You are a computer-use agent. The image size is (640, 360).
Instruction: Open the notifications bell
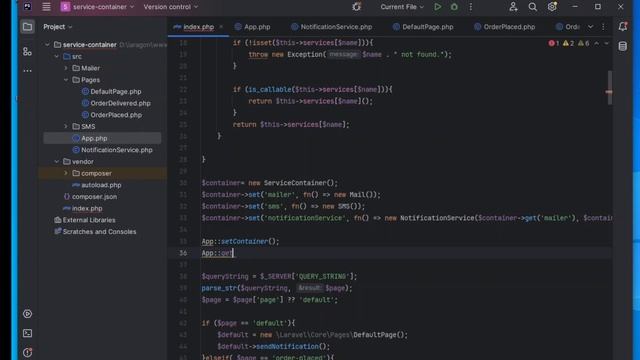pos(622,27)
